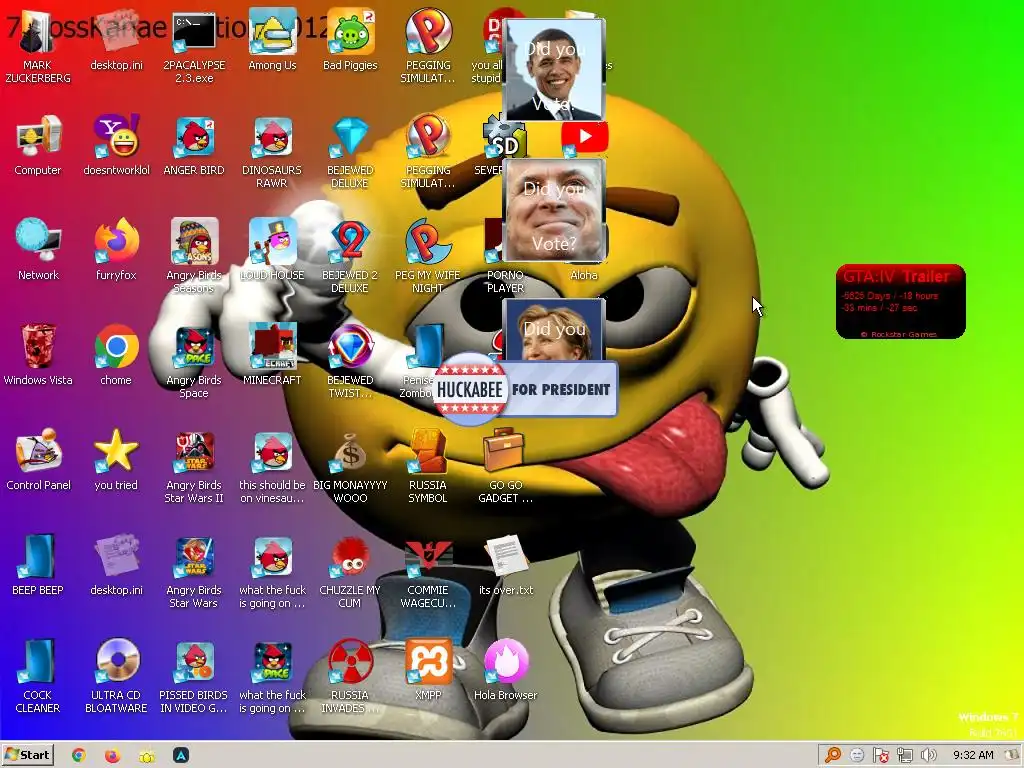Click the 9:32 AM clock
The image size is (1024, 768).
(x=973, y=755)
